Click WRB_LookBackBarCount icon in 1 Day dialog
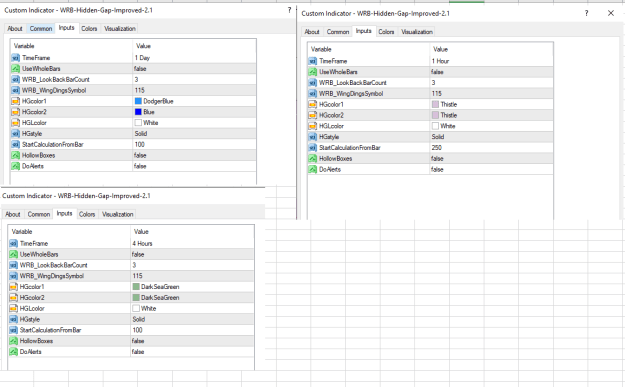This screenshot has width=625, height=387. point(16,79)
